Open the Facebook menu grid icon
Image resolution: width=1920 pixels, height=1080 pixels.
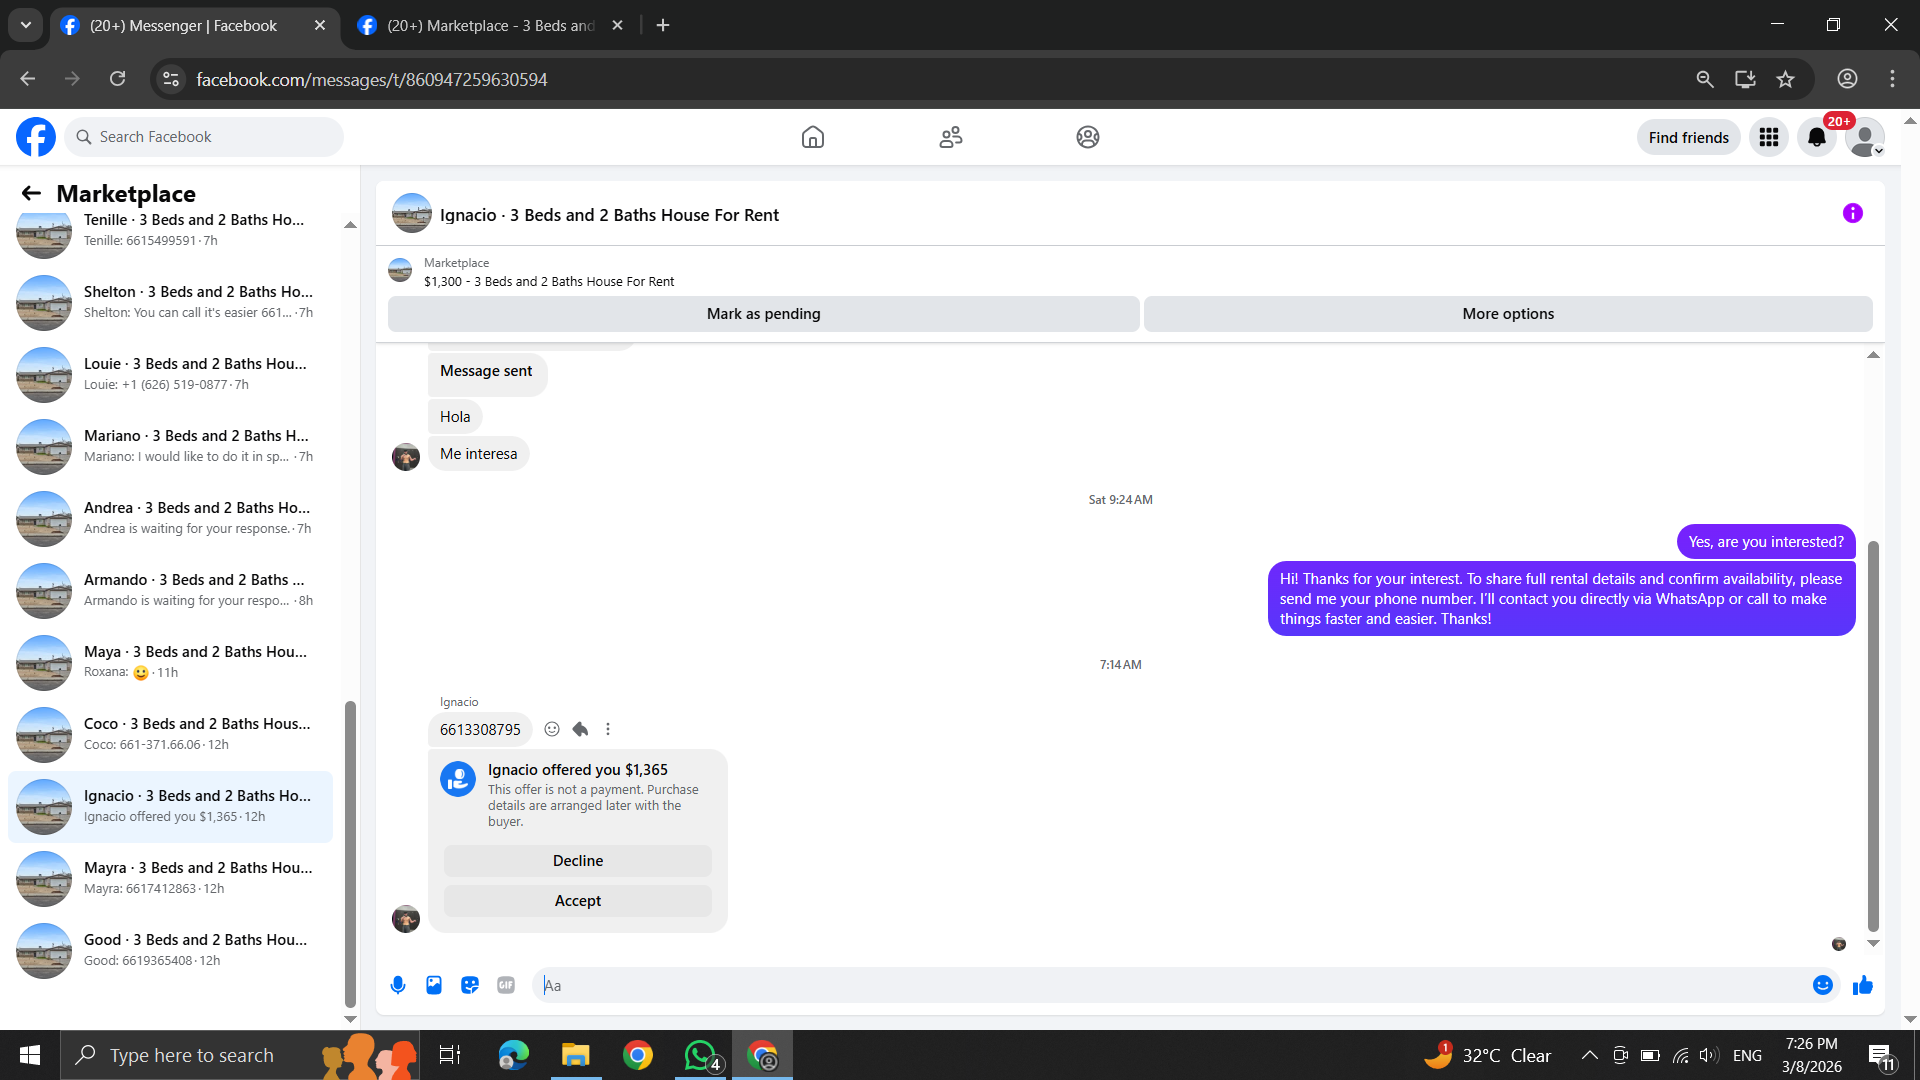(x=1768, y=137)
